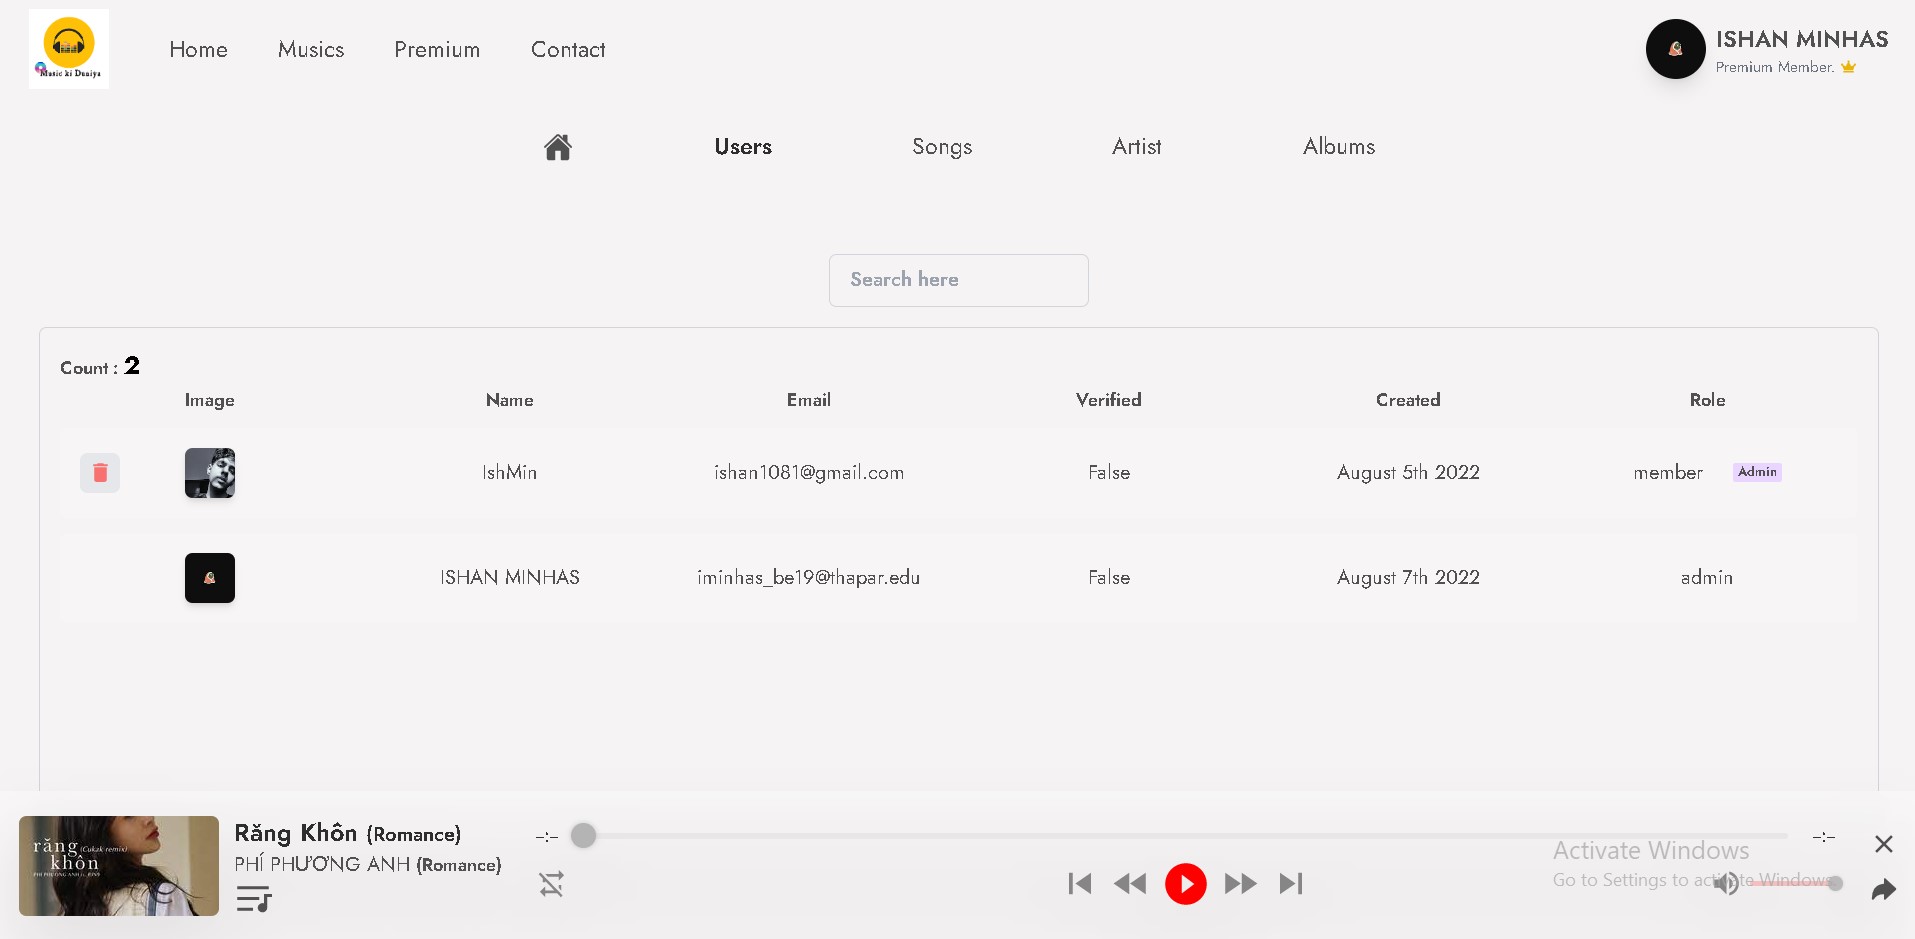Screen dimensions: 1915x939
Task: Switch to the Songs tab
Action: (941, 147)
